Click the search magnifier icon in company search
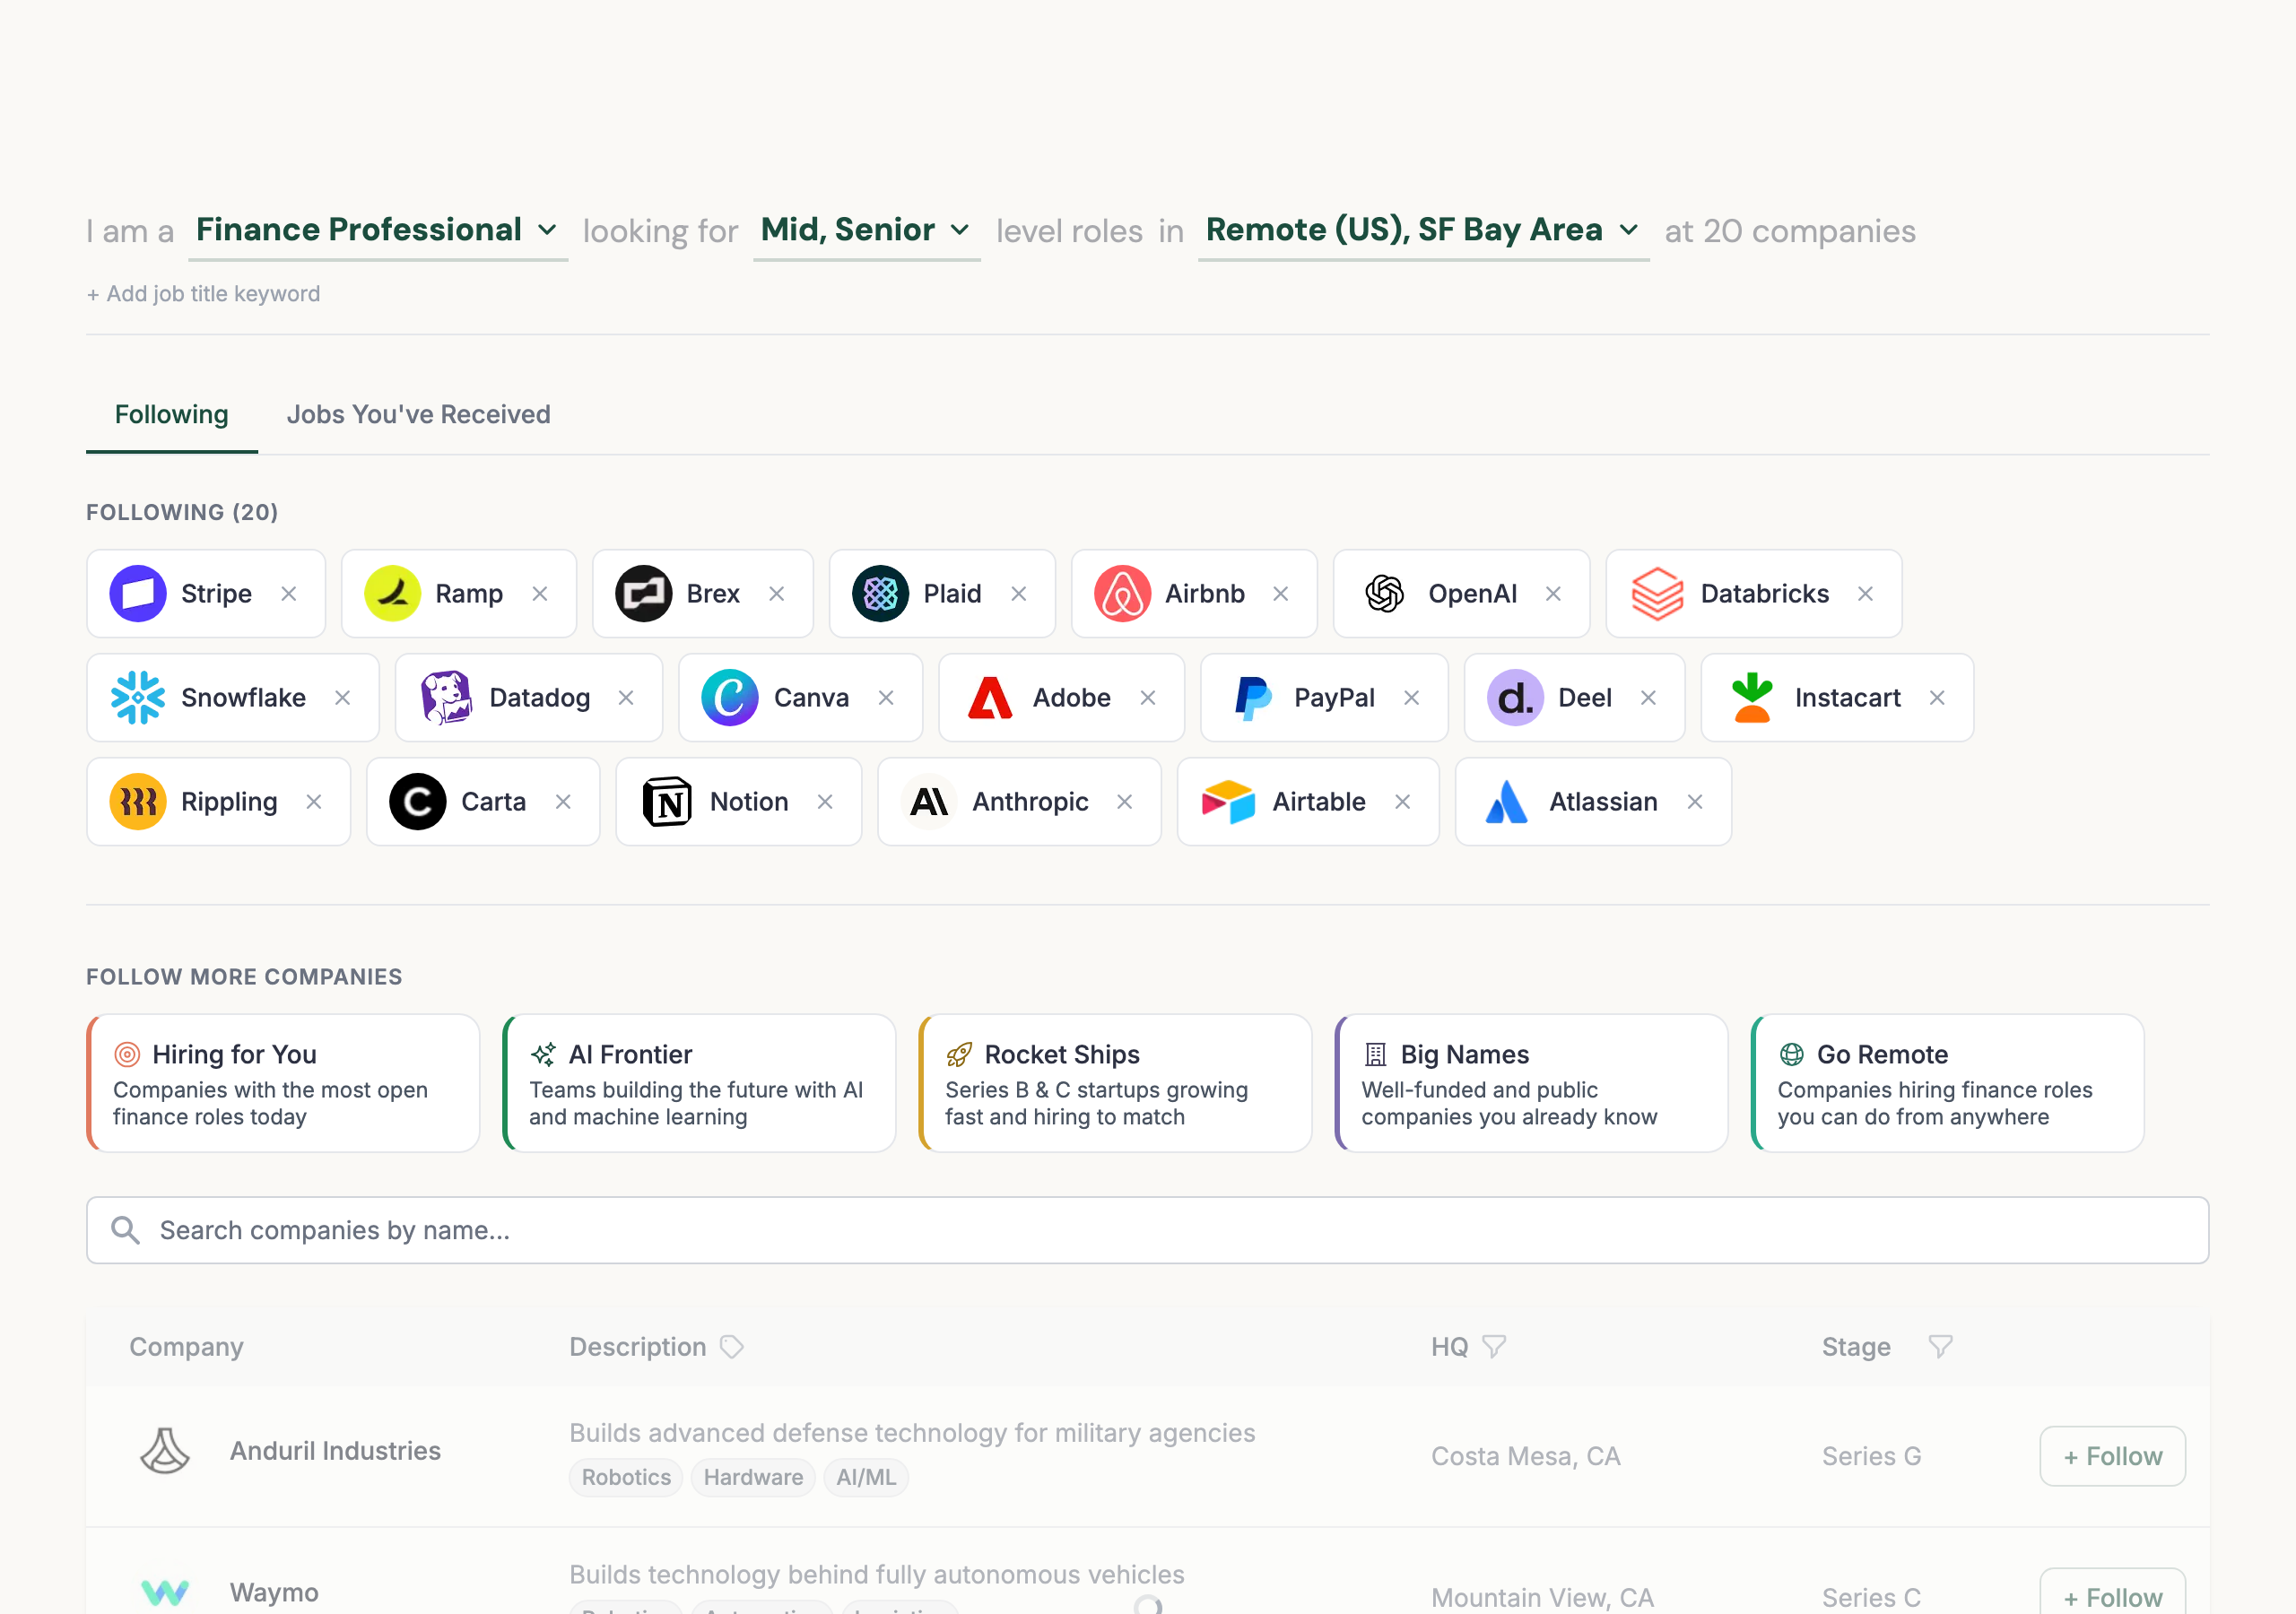Viewport: 2296px width, 1614px height. point(126,1230)
